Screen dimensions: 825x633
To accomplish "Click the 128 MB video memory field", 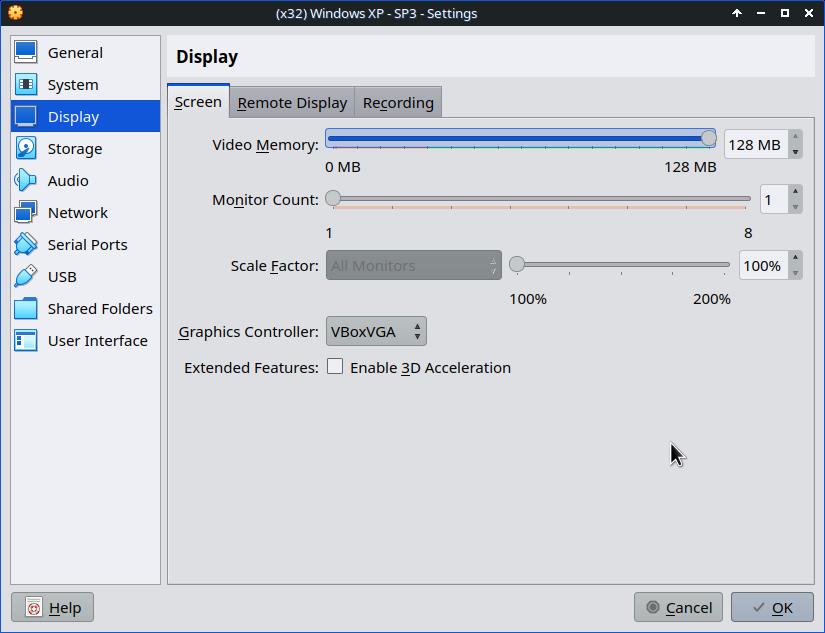I will pos(757,144).
